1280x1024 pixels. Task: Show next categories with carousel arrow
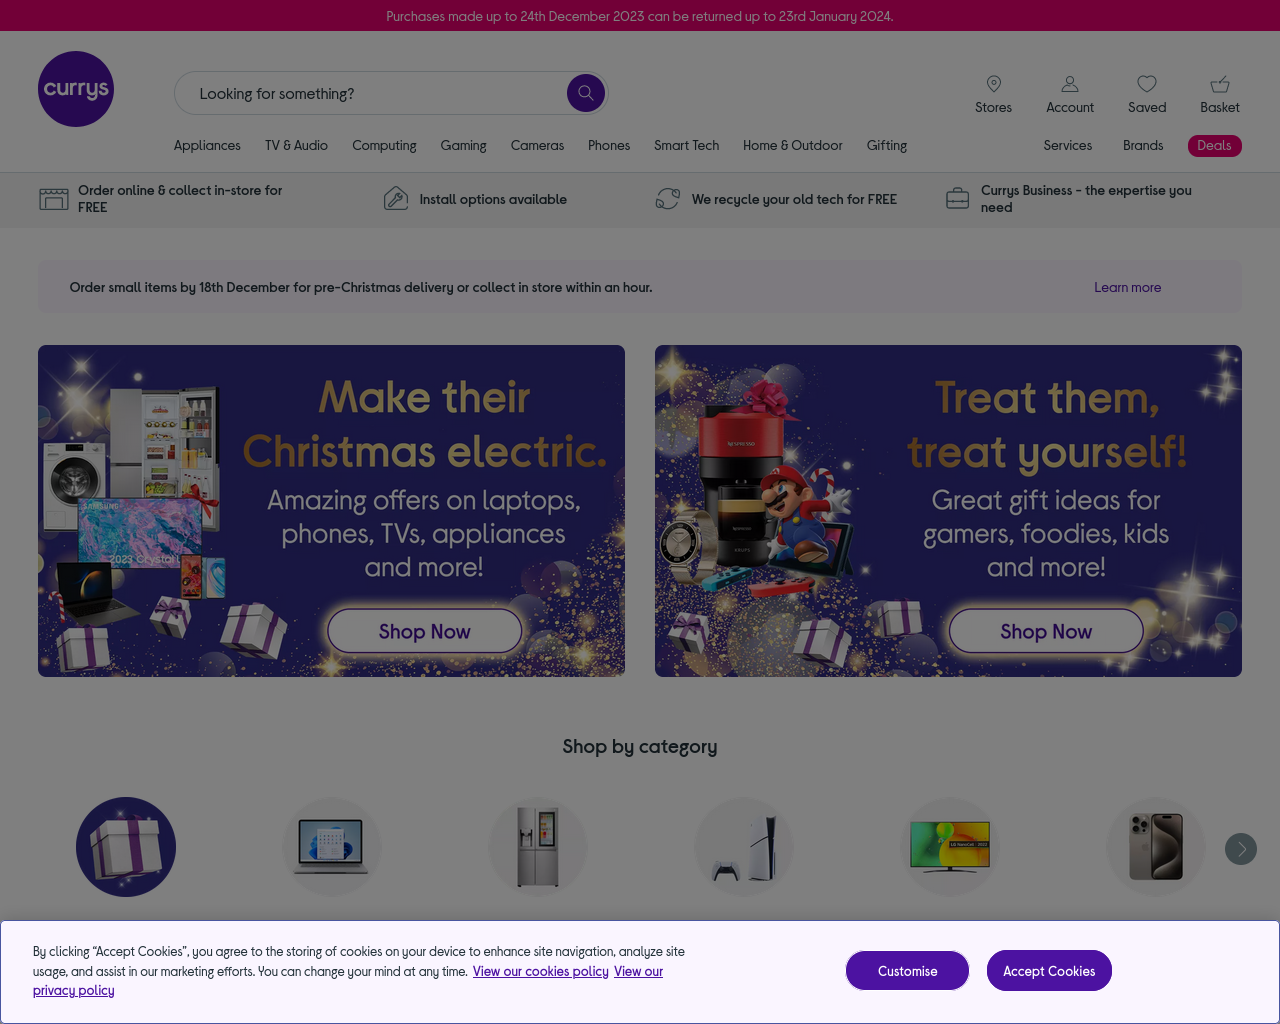1241,849
